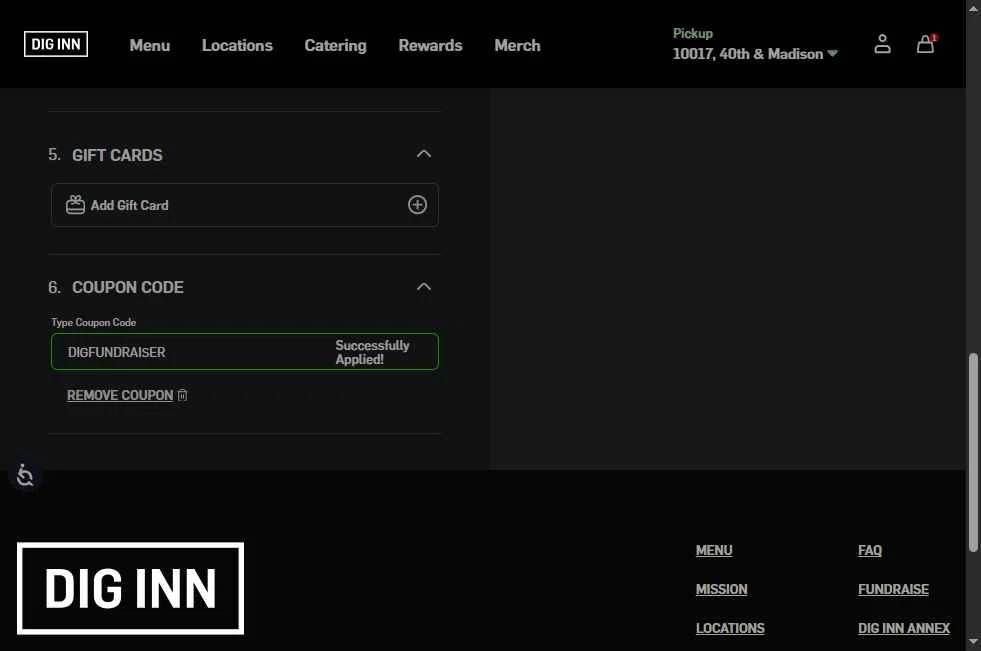The image size is (981, 651).
Task: Open the user account icon
Action: (x=882, y=44)
